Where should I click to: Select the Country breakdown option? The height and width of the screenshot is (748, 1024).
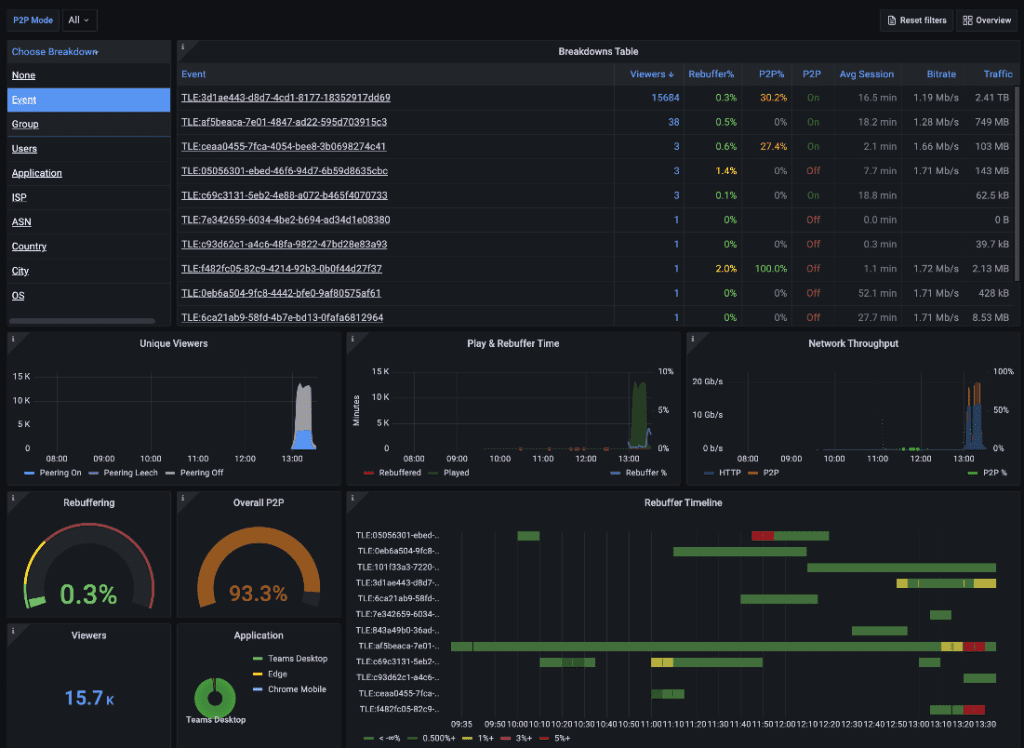point(29,246)
